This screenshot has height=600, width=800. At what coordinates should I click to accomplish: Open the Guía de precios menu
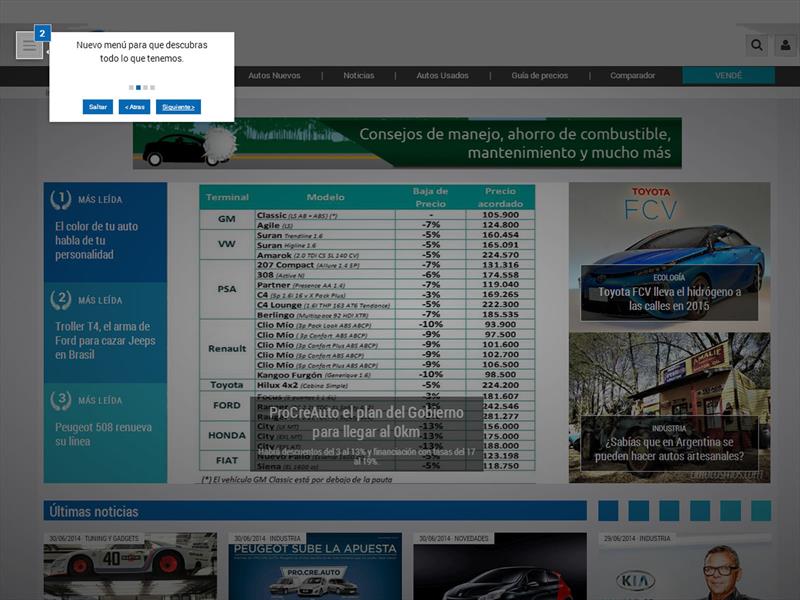click(x=539, y=76)
